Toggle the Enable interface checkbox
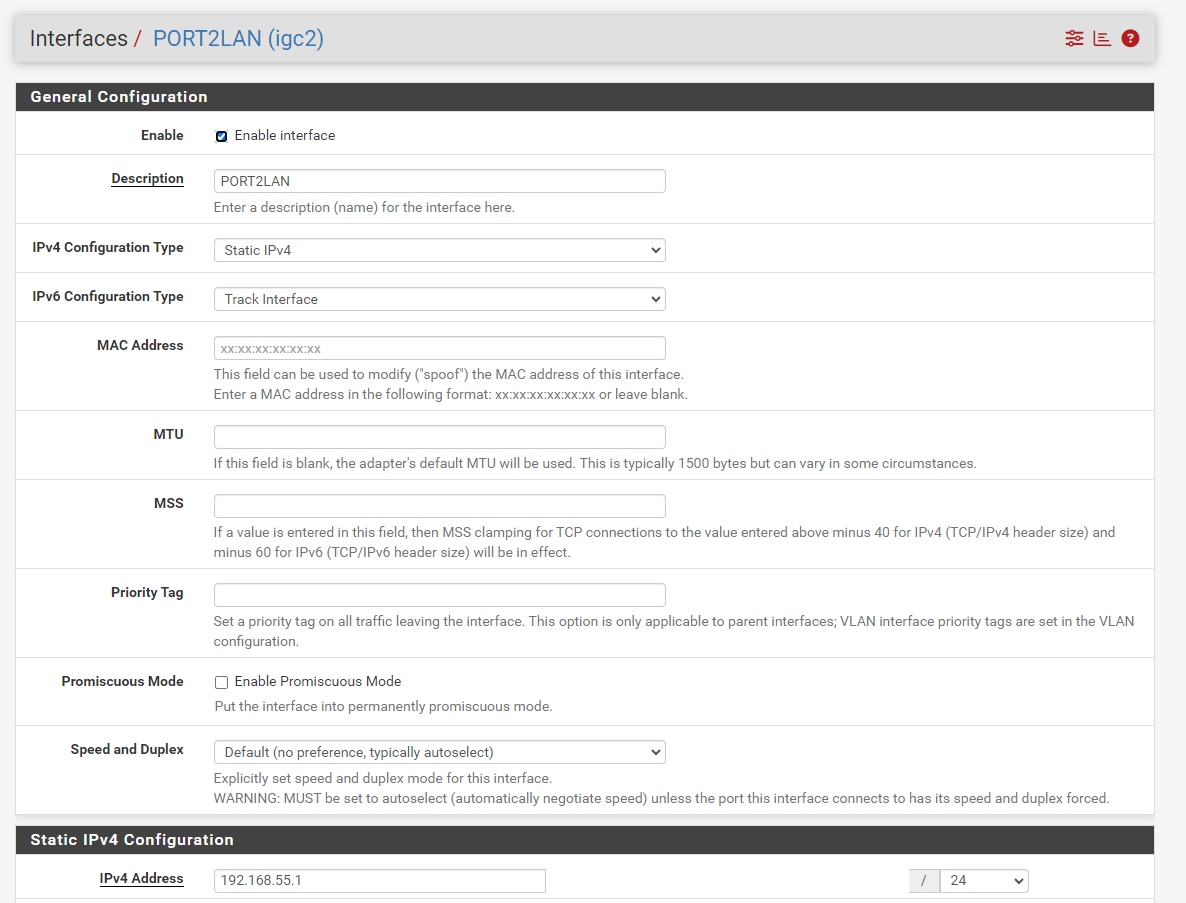 coord(221,136)
